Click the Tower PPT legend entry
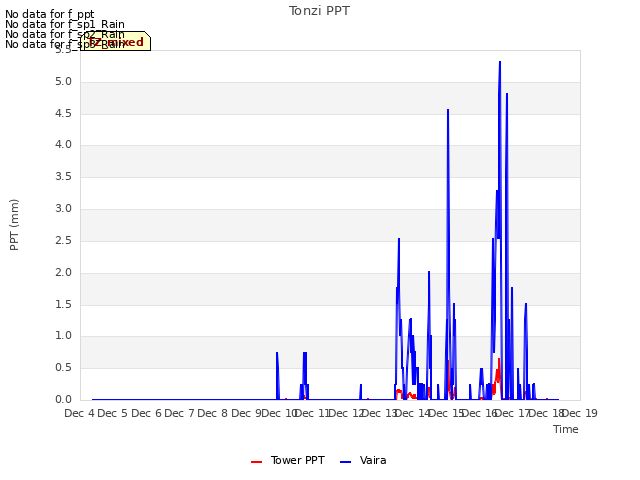Image resolution: width=640 pixels, height=480 pixels. tap(288, 460)
